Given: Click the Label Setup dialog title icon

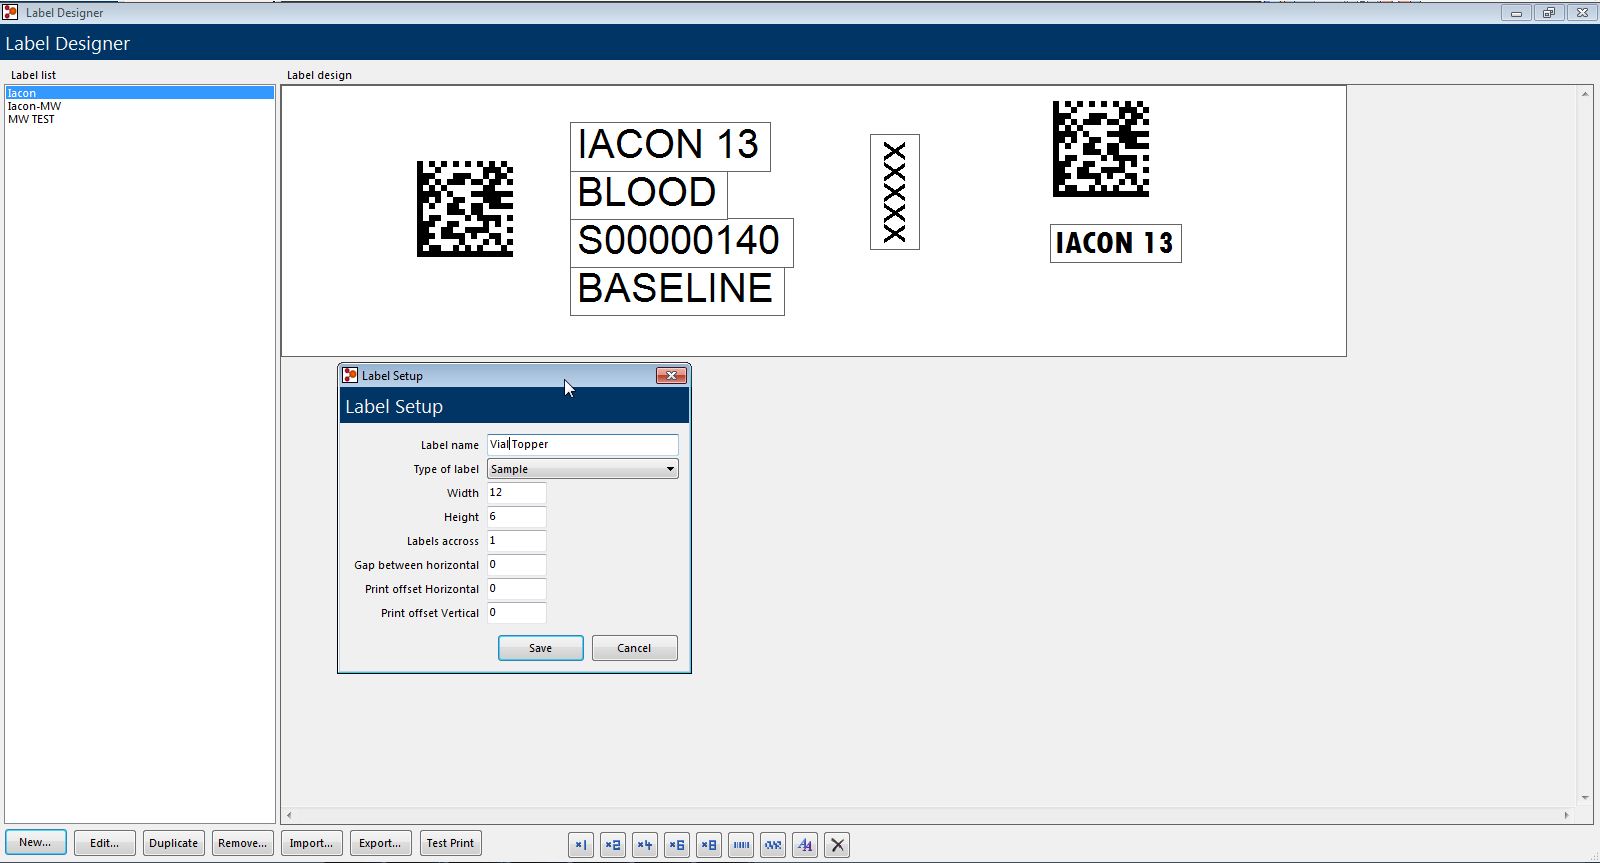Looking at the screenshot, I should [x=350, y=375].
